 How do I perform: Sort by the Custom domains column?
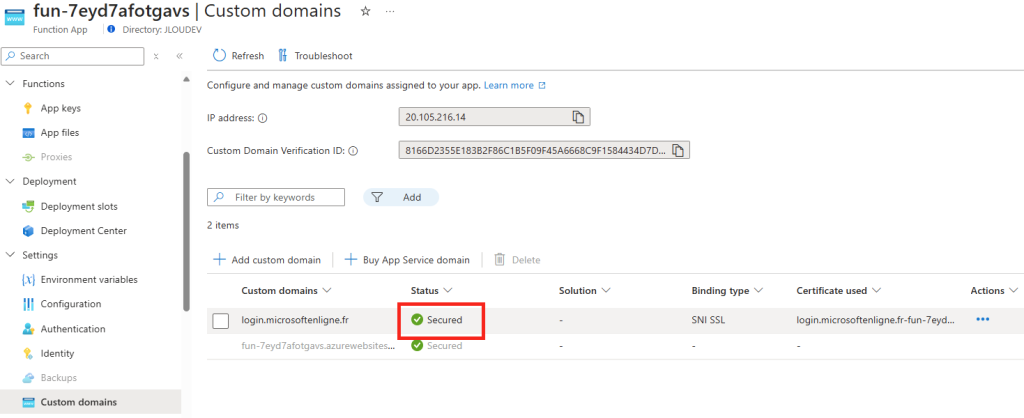coord(287,290)
